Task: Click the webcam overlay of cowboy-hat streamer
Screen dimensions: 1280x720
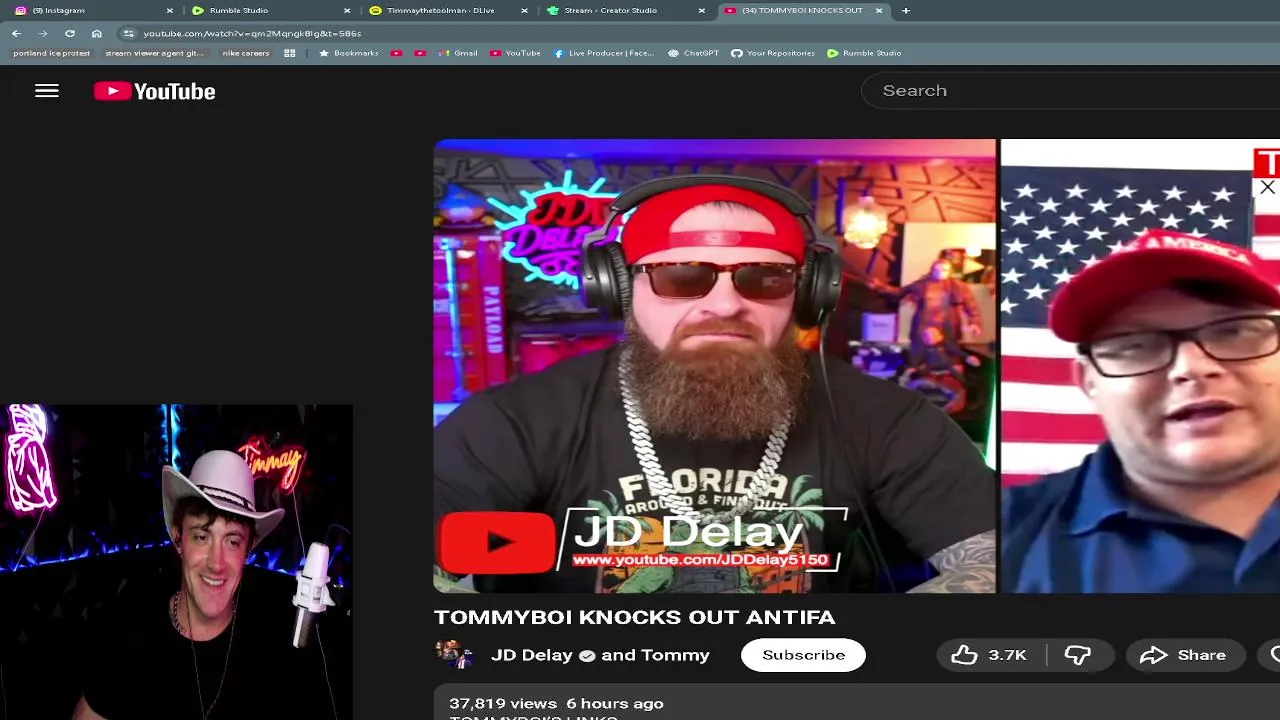Action: 176,562
